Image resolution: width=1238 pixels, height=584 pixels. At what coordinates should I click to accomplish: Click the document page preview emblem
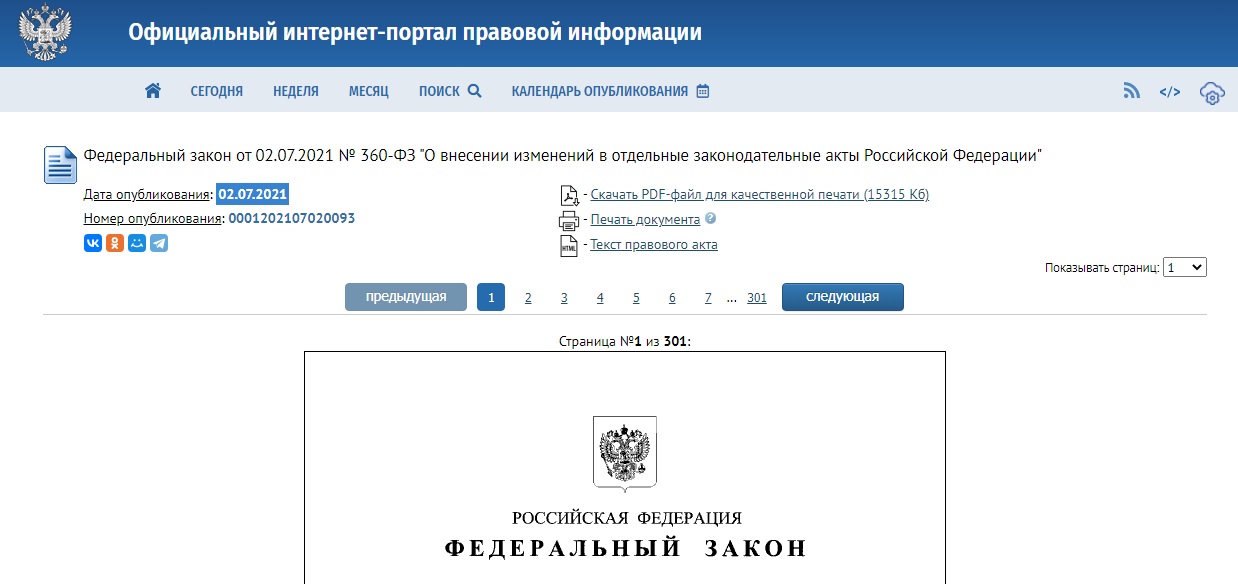[624, 453]
